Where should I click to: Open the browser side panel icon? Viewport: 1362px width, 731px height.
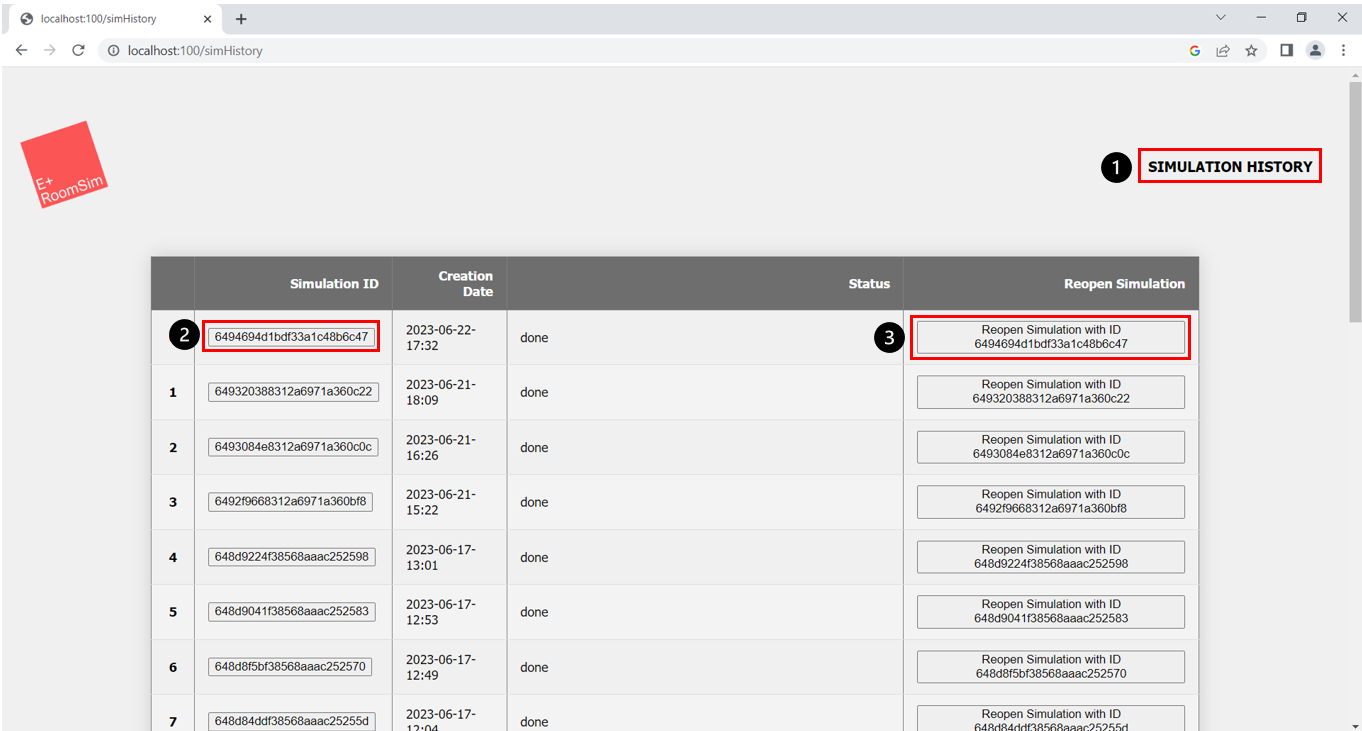click(1286, 50)
